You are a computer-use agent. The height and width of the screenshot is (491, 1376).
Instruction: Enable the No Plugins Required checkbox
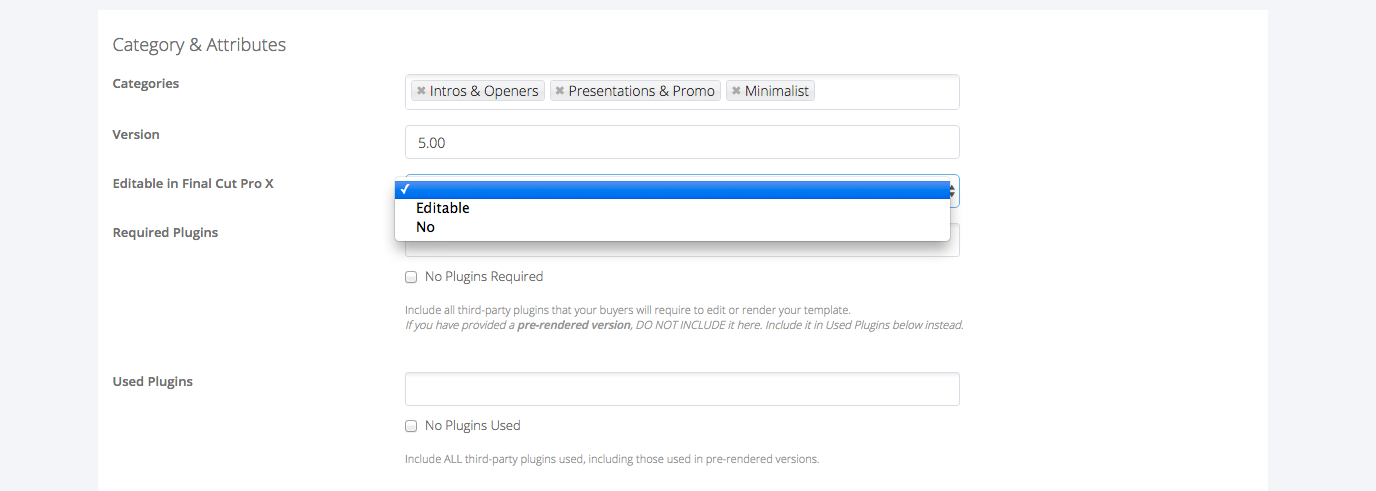click(411, 277)
